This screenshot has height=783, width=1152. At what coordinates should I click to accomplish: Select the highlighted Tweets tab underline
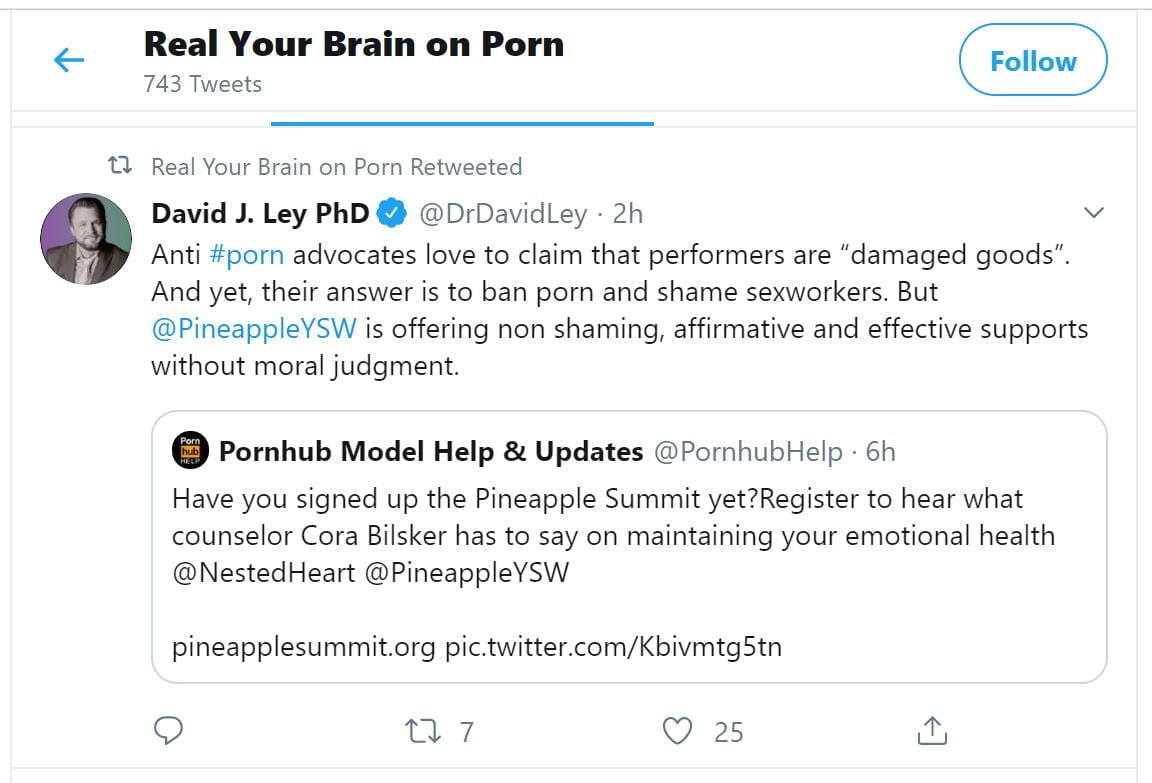click(x=462, y=123)
